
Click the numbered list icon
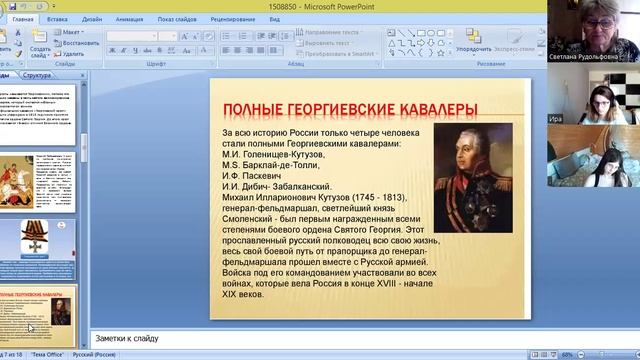click(243, 36)
